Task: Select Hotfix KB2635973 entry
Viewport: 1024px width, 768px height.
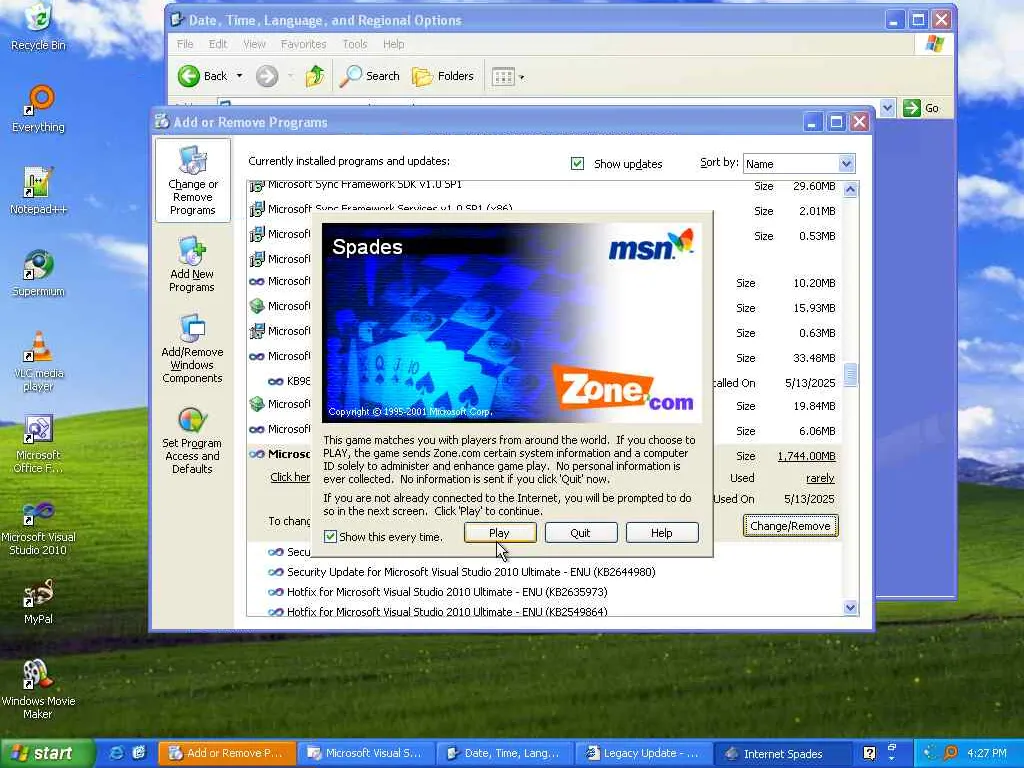Action: (447, 592)
